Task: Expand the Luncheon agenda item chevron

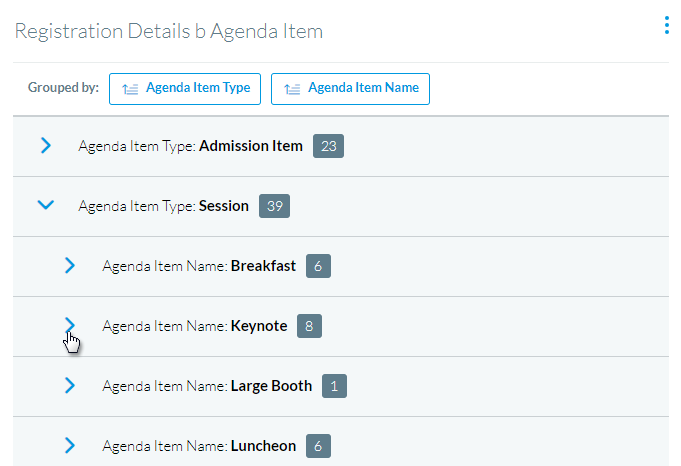Action: pos(69,445)
